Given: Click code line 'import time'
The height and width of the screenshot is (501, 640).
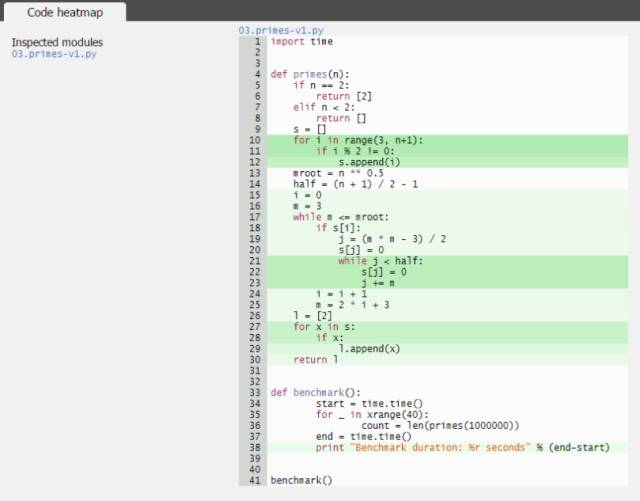Looking at the screenshot, I should pyautogui.click(x=301, y=41).
